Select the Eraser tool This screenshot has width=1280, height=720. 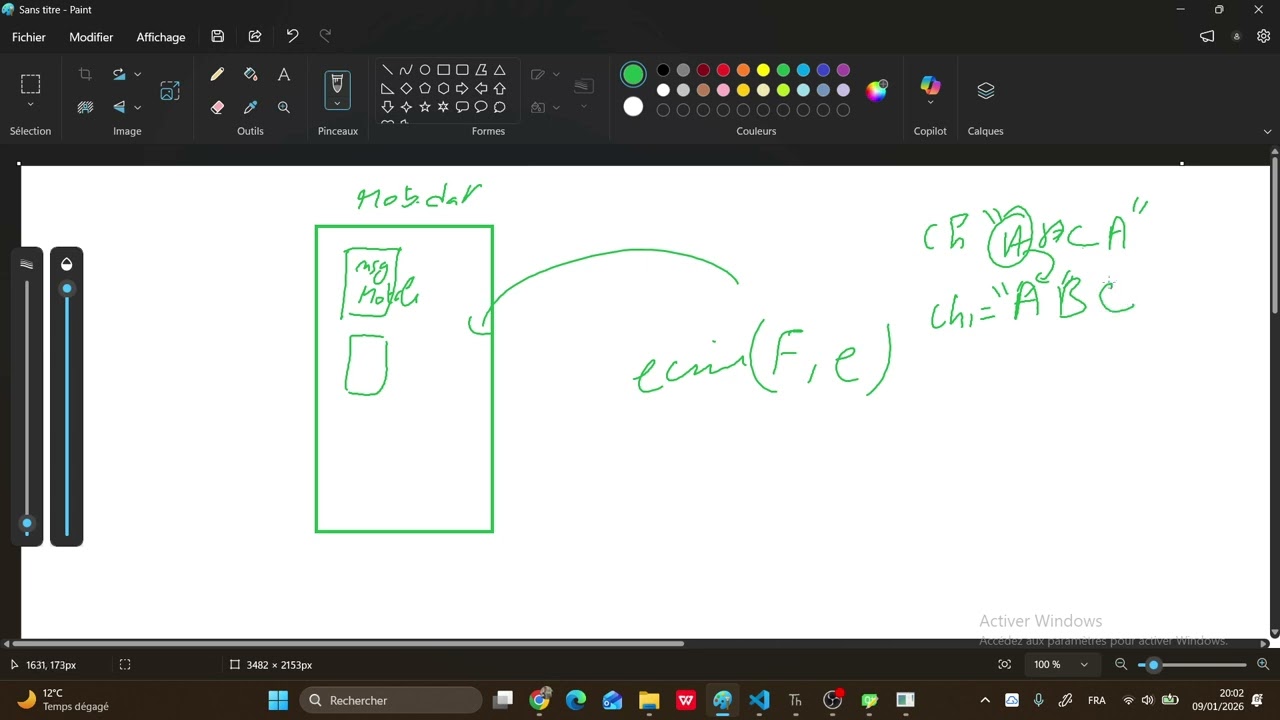(217, 107)
